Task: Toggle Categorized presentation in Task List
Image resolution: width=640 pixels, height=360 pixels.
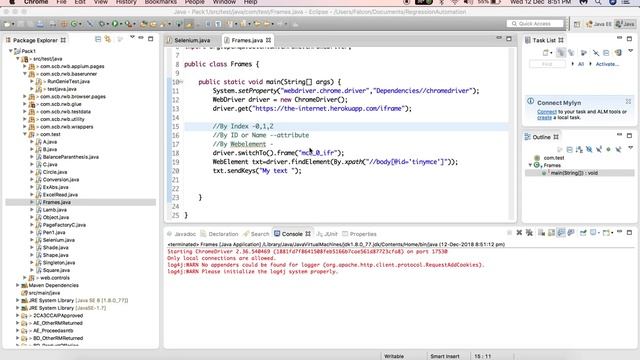Action: click(561, 53)
